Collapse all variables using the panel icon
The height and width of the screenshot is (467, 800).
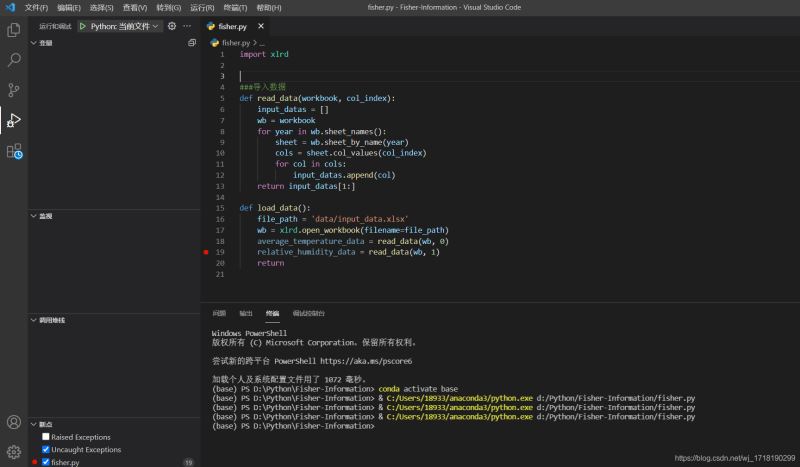click(x=192, y=43)
